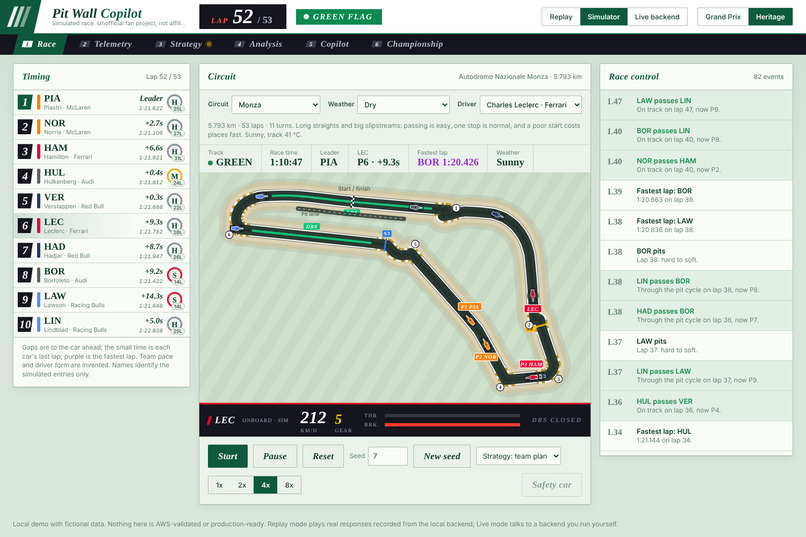Click the GREEN FLAG status badge

(339, 17)
